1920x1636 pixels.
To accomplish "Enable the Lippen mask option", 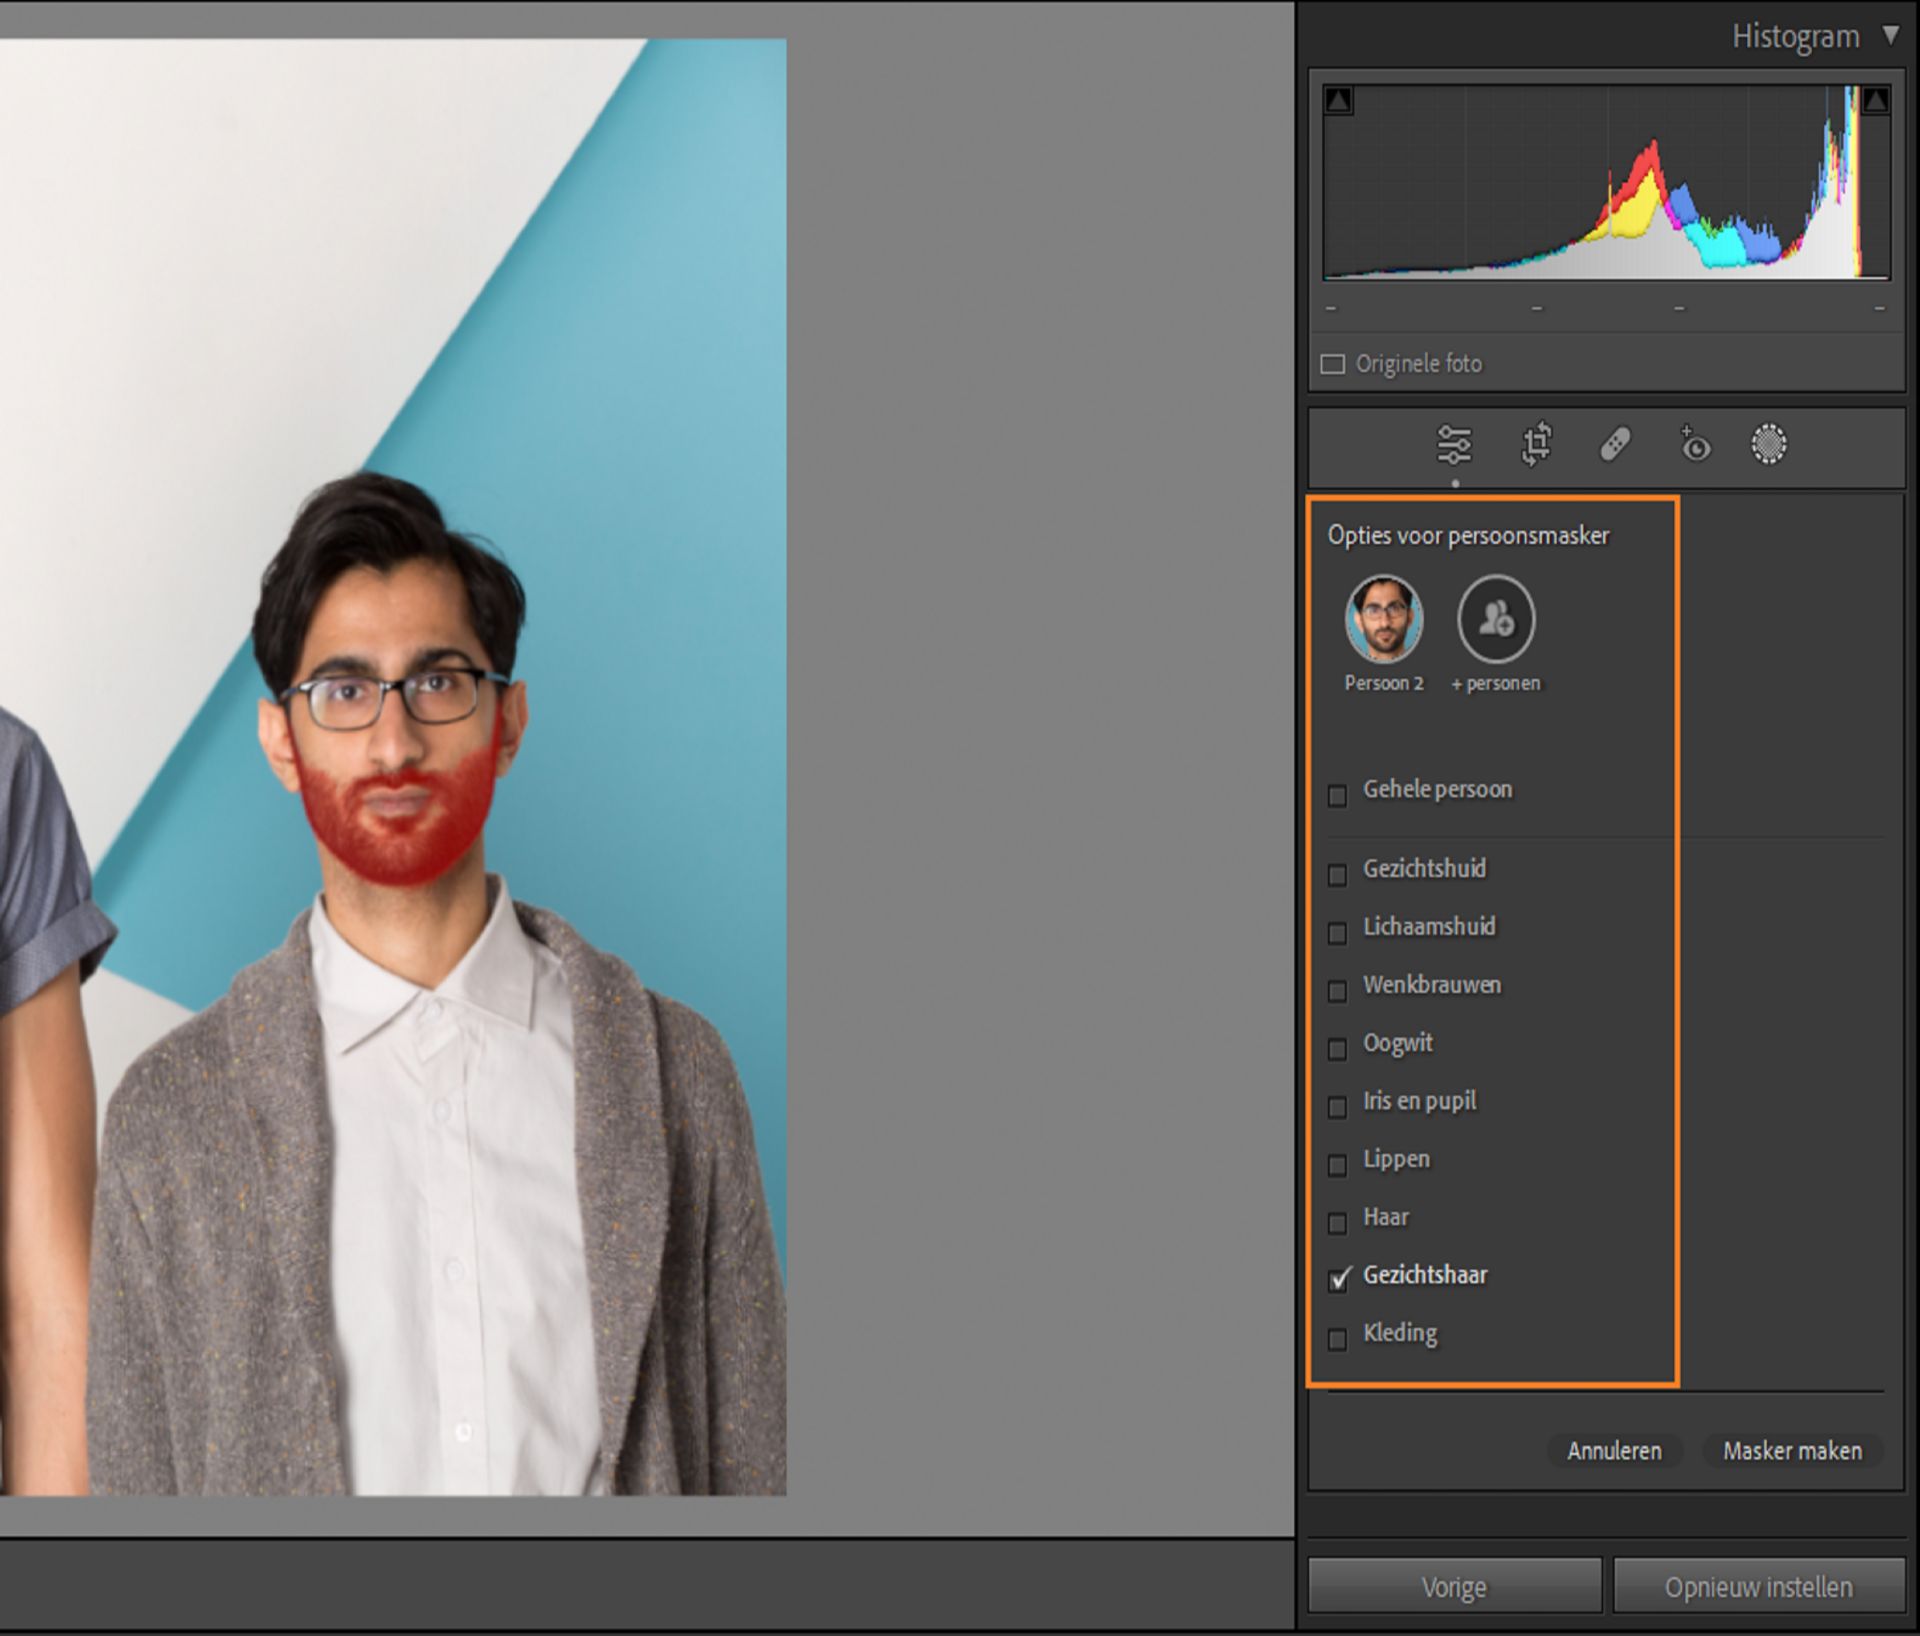I will [1337, 1165].
